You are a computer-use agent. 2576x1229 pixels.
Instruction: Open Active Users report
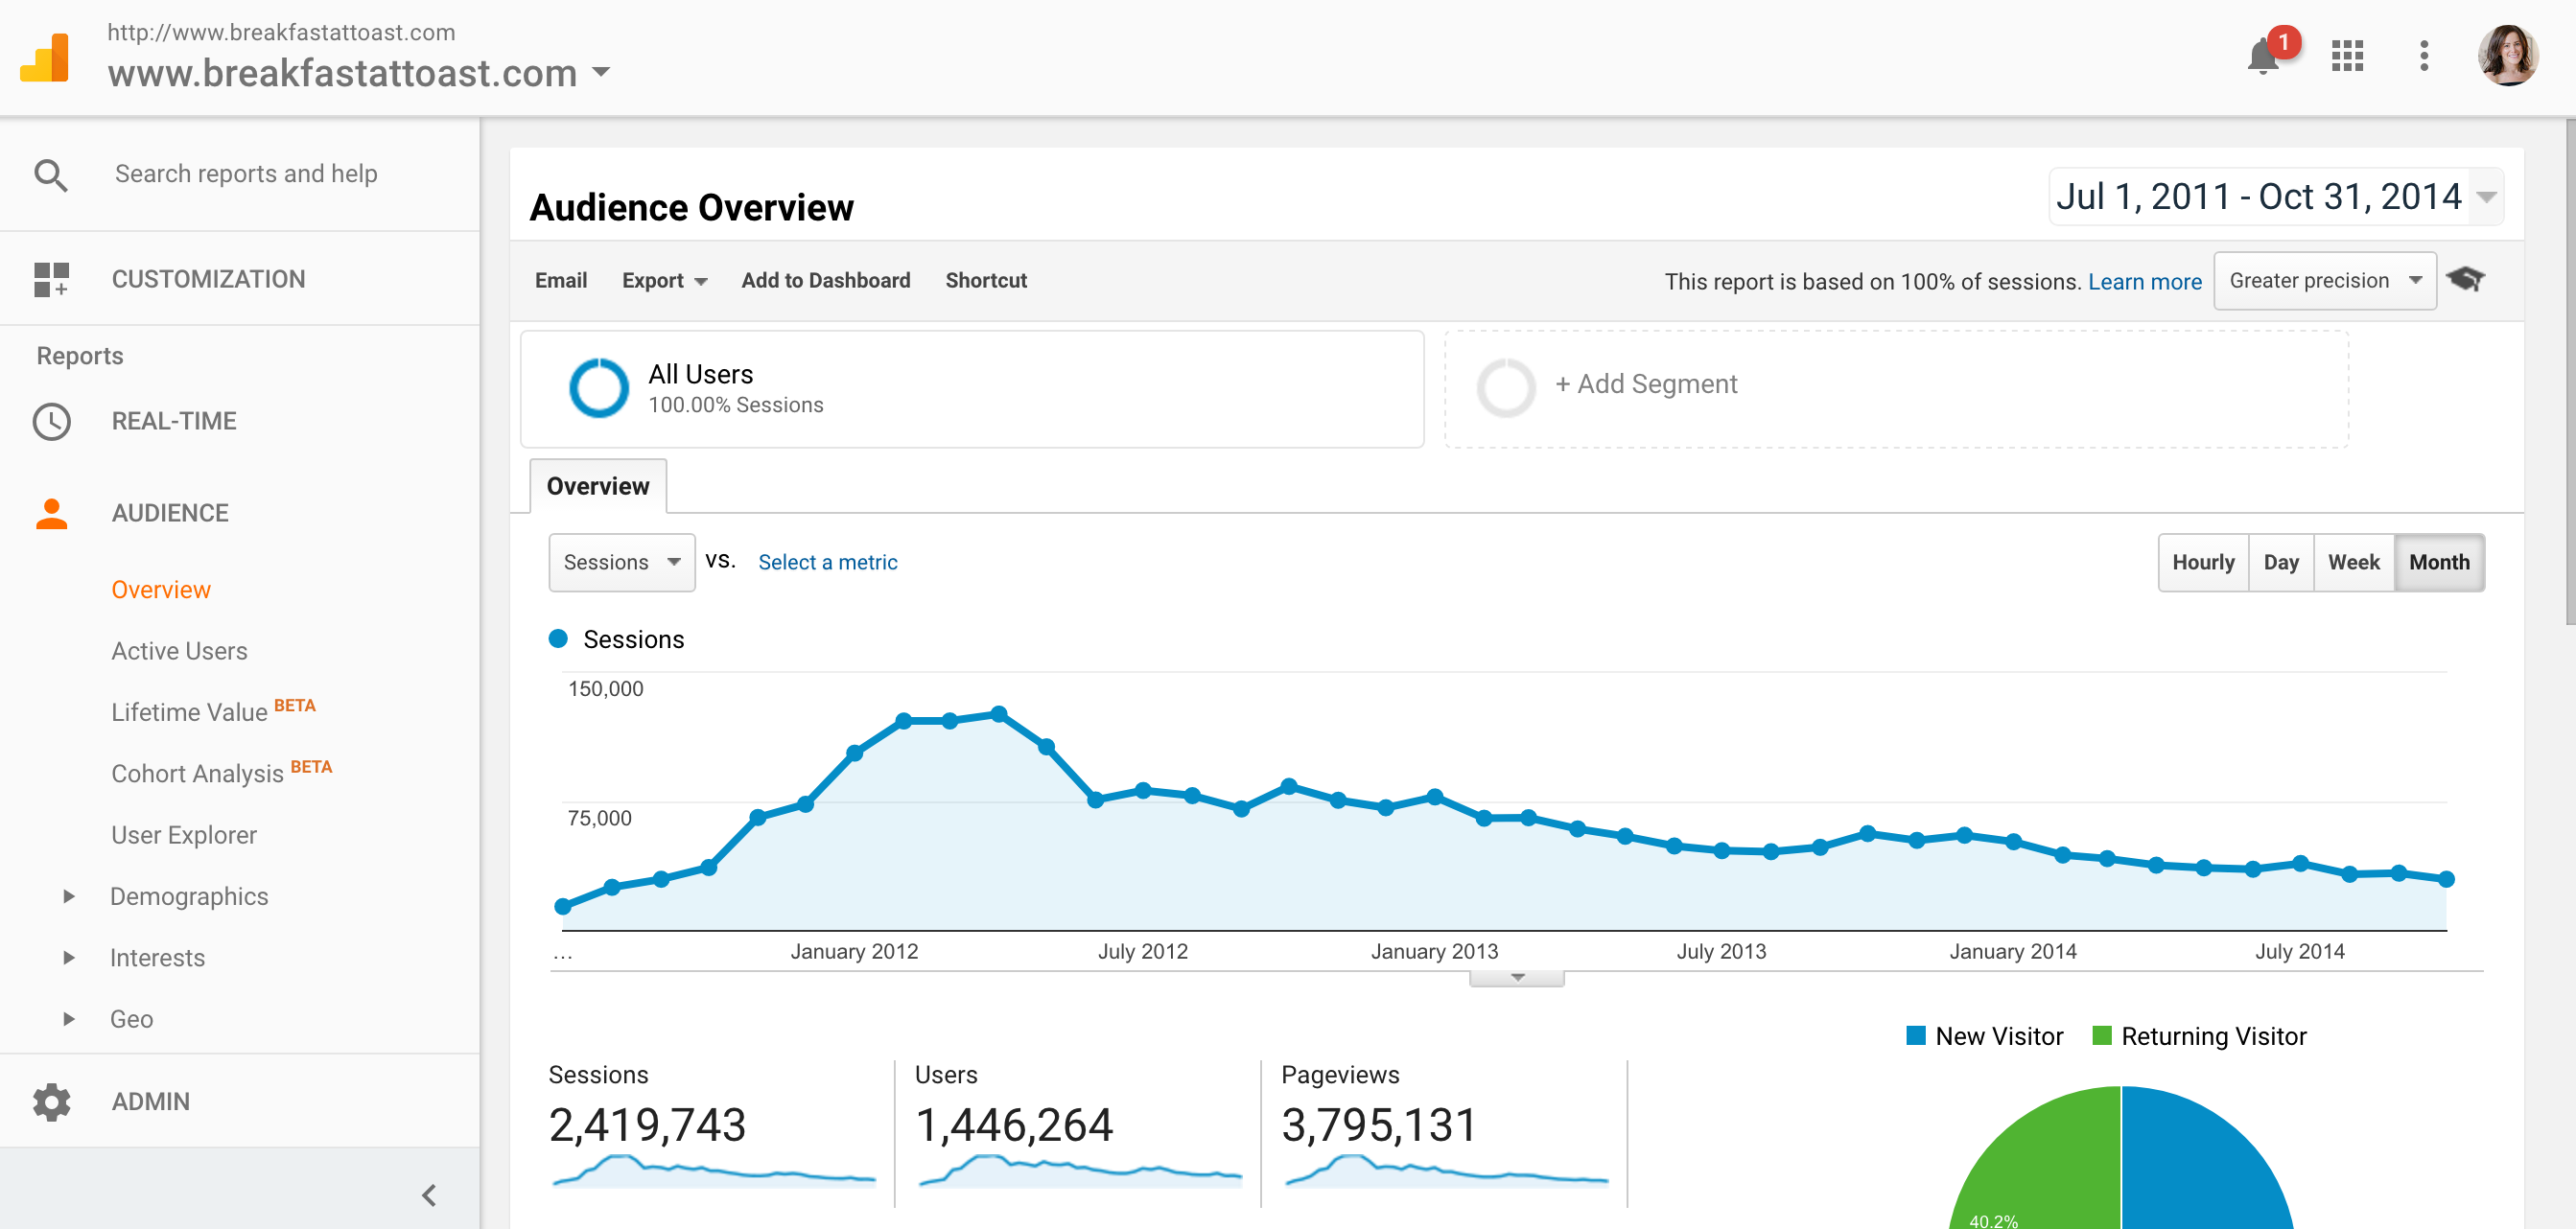tap(179, 651)
